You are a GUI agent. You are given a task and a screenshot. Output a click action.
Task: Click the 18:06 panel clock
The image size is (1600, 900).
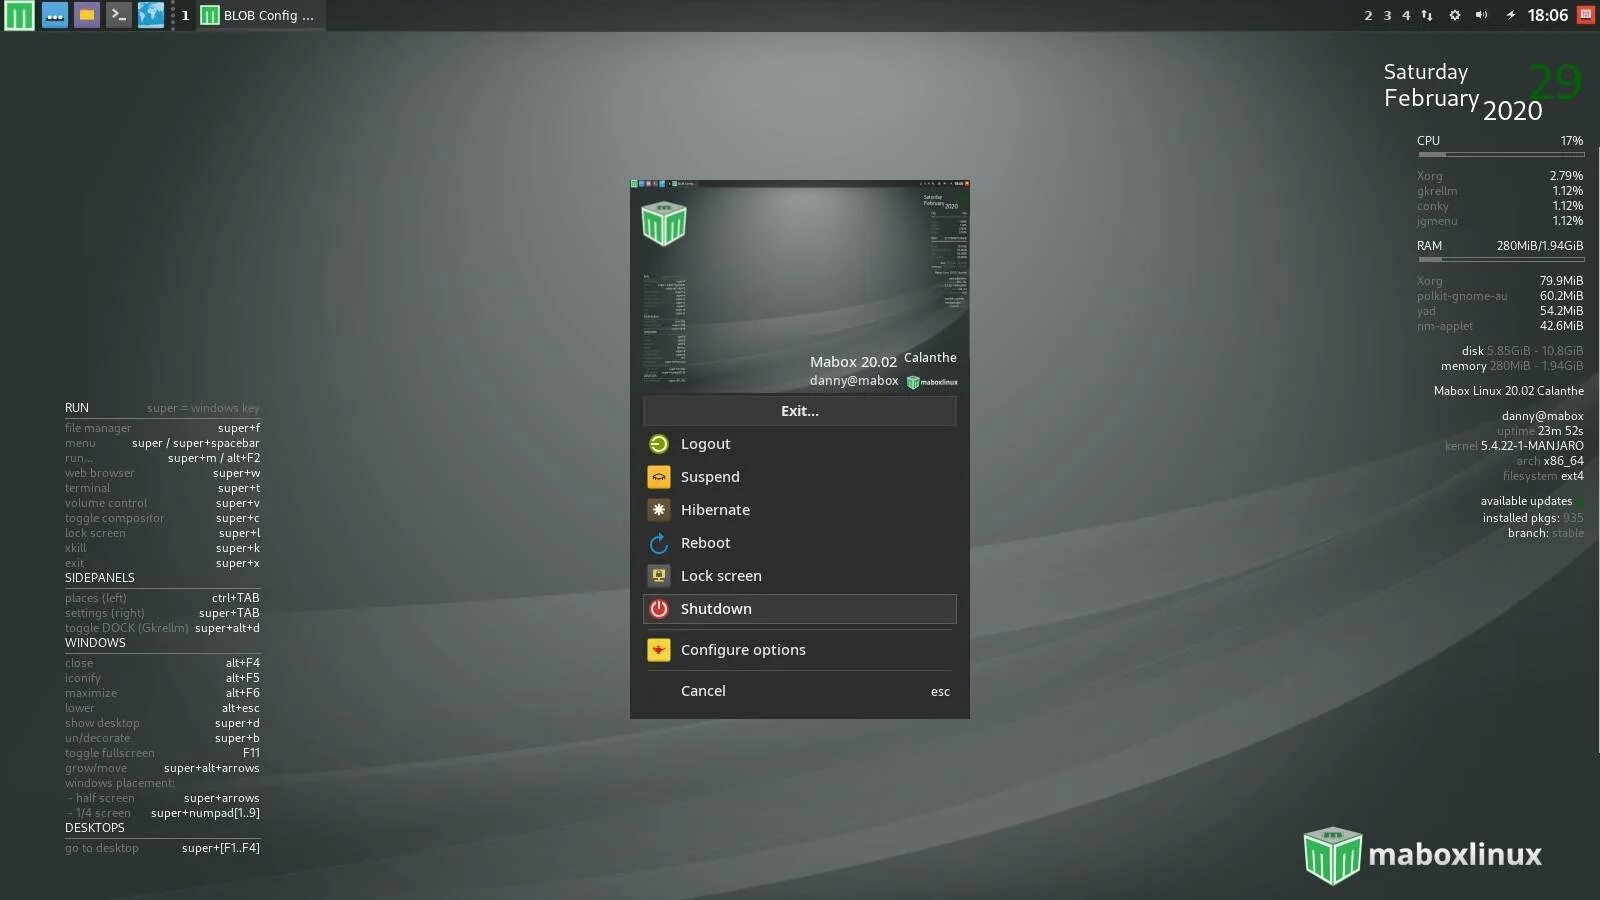(x=1547, y=15)
